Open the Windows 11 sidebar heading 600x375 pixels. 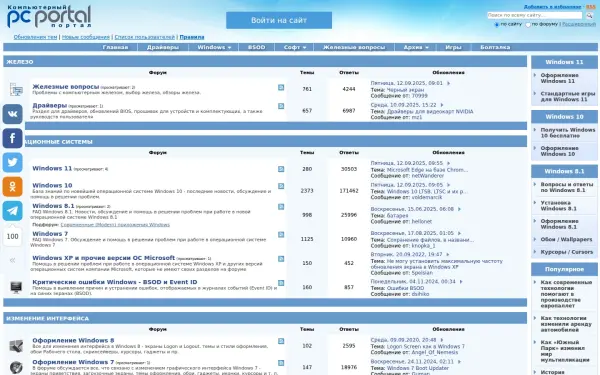click(x=564, y=62)
